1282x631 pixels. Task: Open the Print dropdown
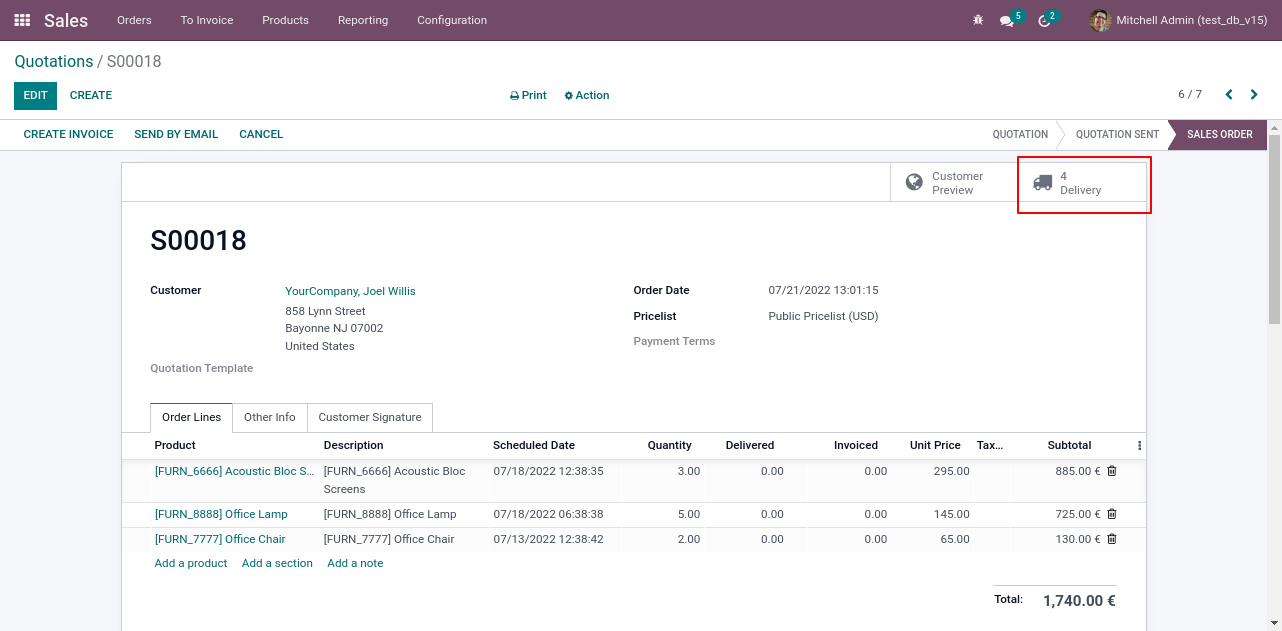coord(528,96)
